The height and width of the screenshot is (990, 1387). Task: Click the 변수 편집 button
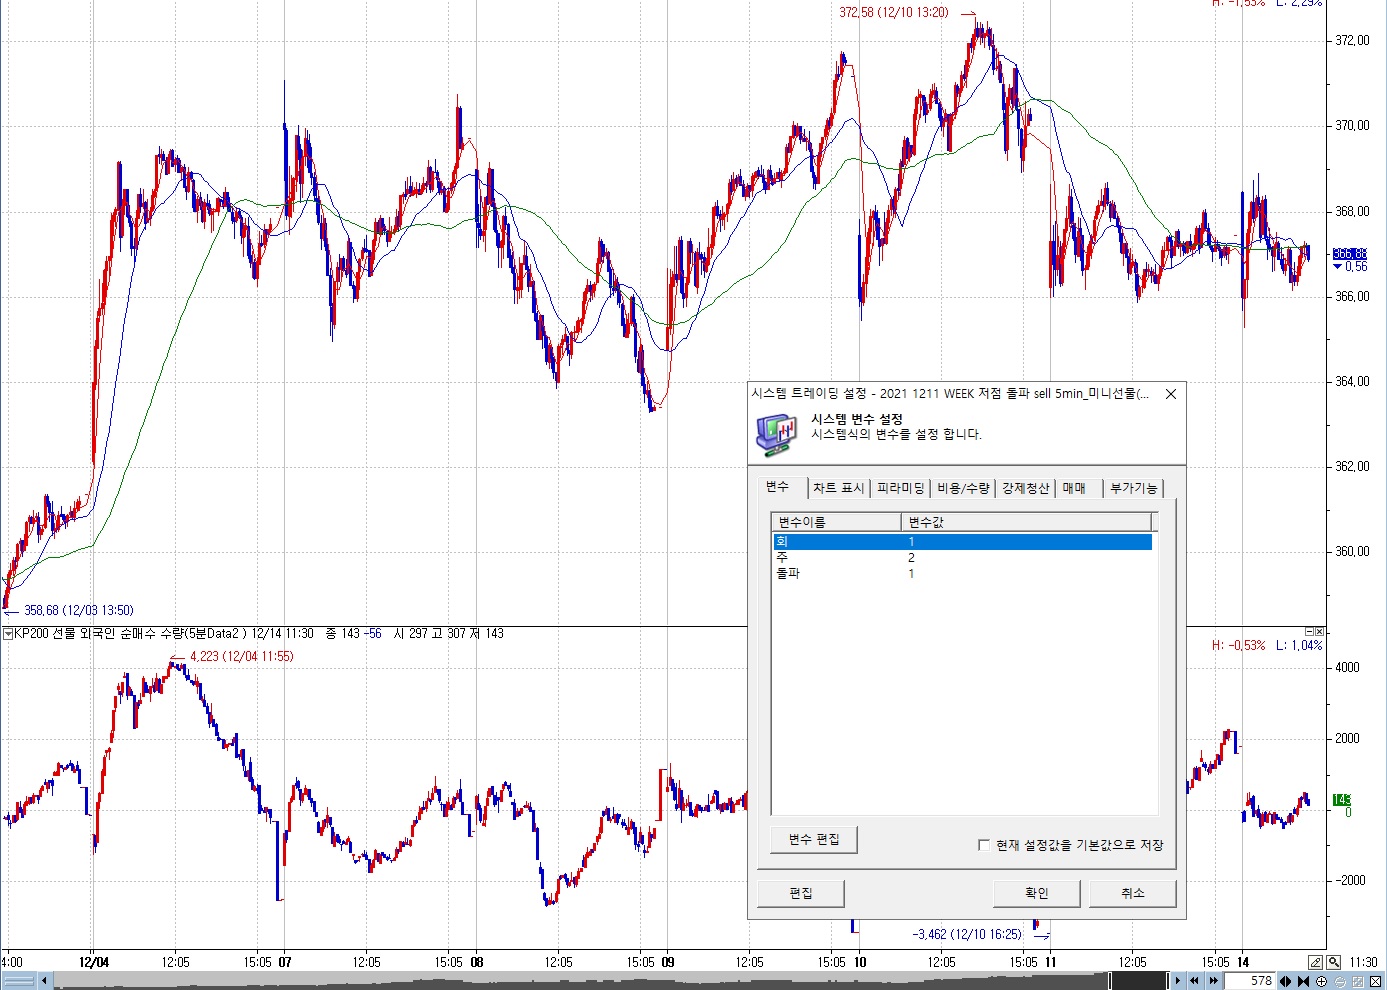[813, 839]
